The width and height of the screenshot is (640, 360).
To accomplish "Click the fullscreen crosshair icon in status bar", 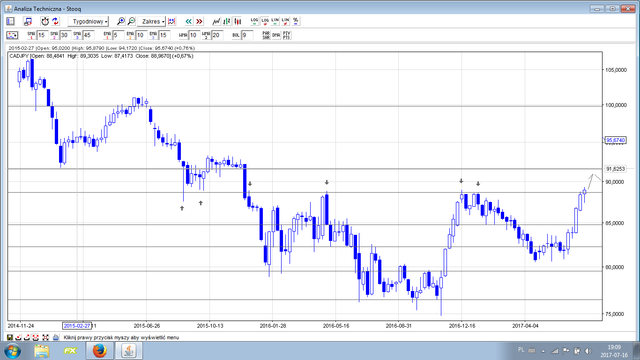I will point(45,338).
